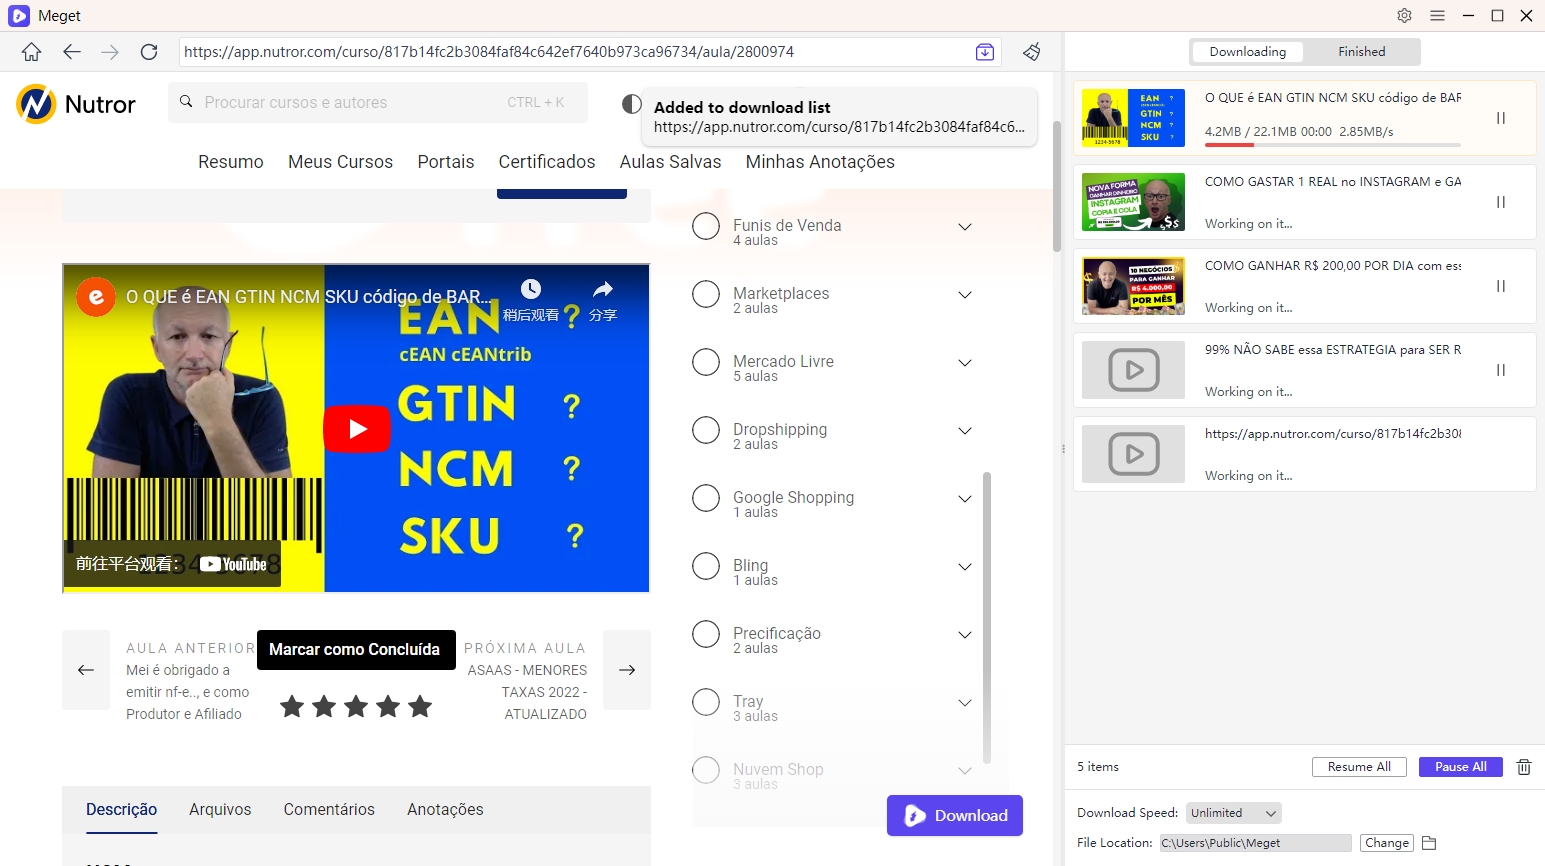
Task: Expand Funis de Venda chevron
Action: (965, 227)
